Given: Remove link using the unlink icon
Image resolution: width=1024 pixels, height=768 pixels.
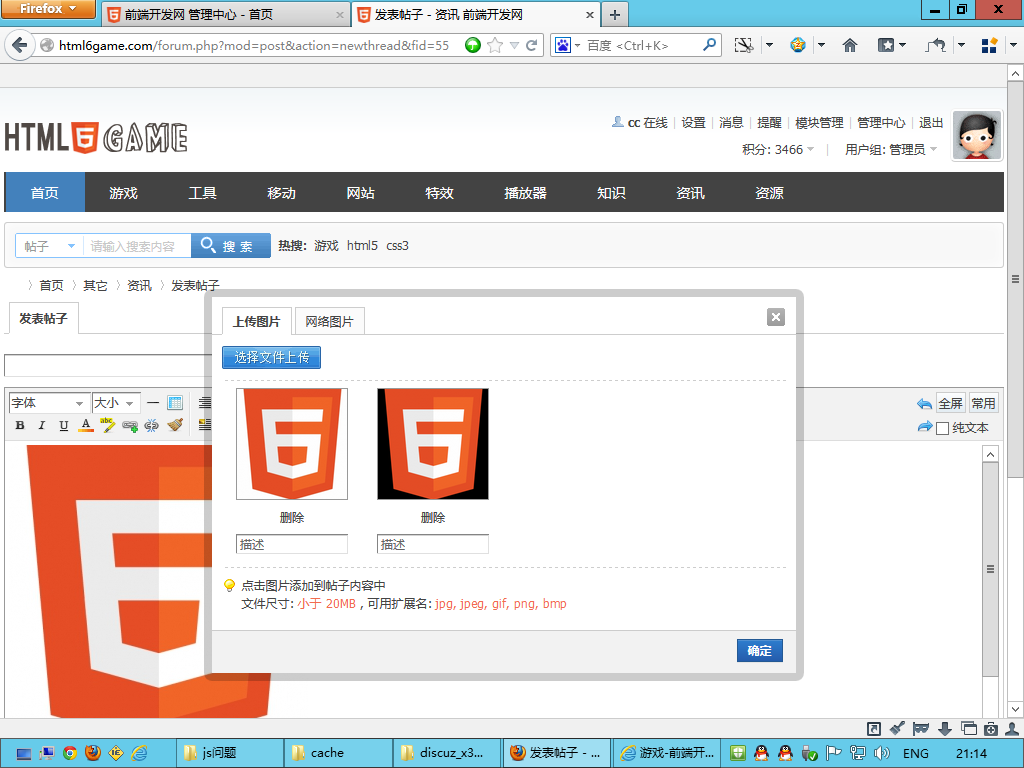Looking at the screenshot, I should point(152,426).
